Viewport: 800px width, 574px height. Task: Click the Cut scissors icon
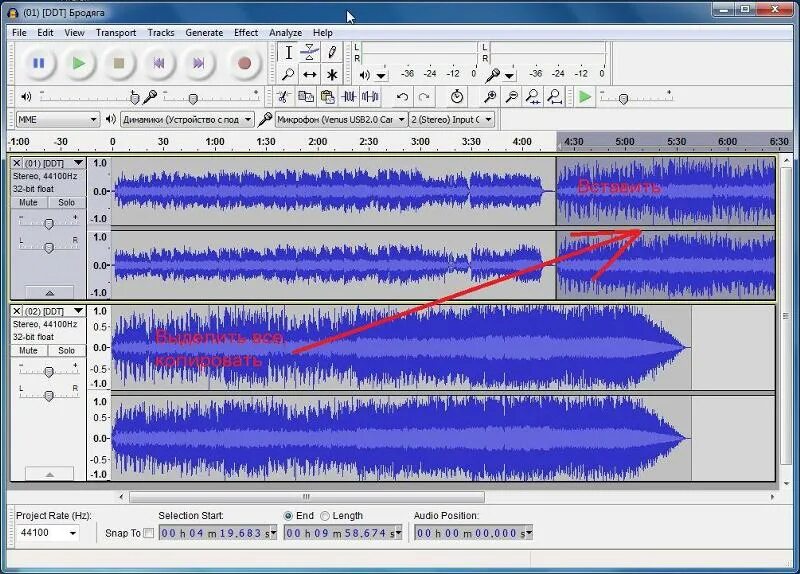pyautogui.click(x=284, y=96)
